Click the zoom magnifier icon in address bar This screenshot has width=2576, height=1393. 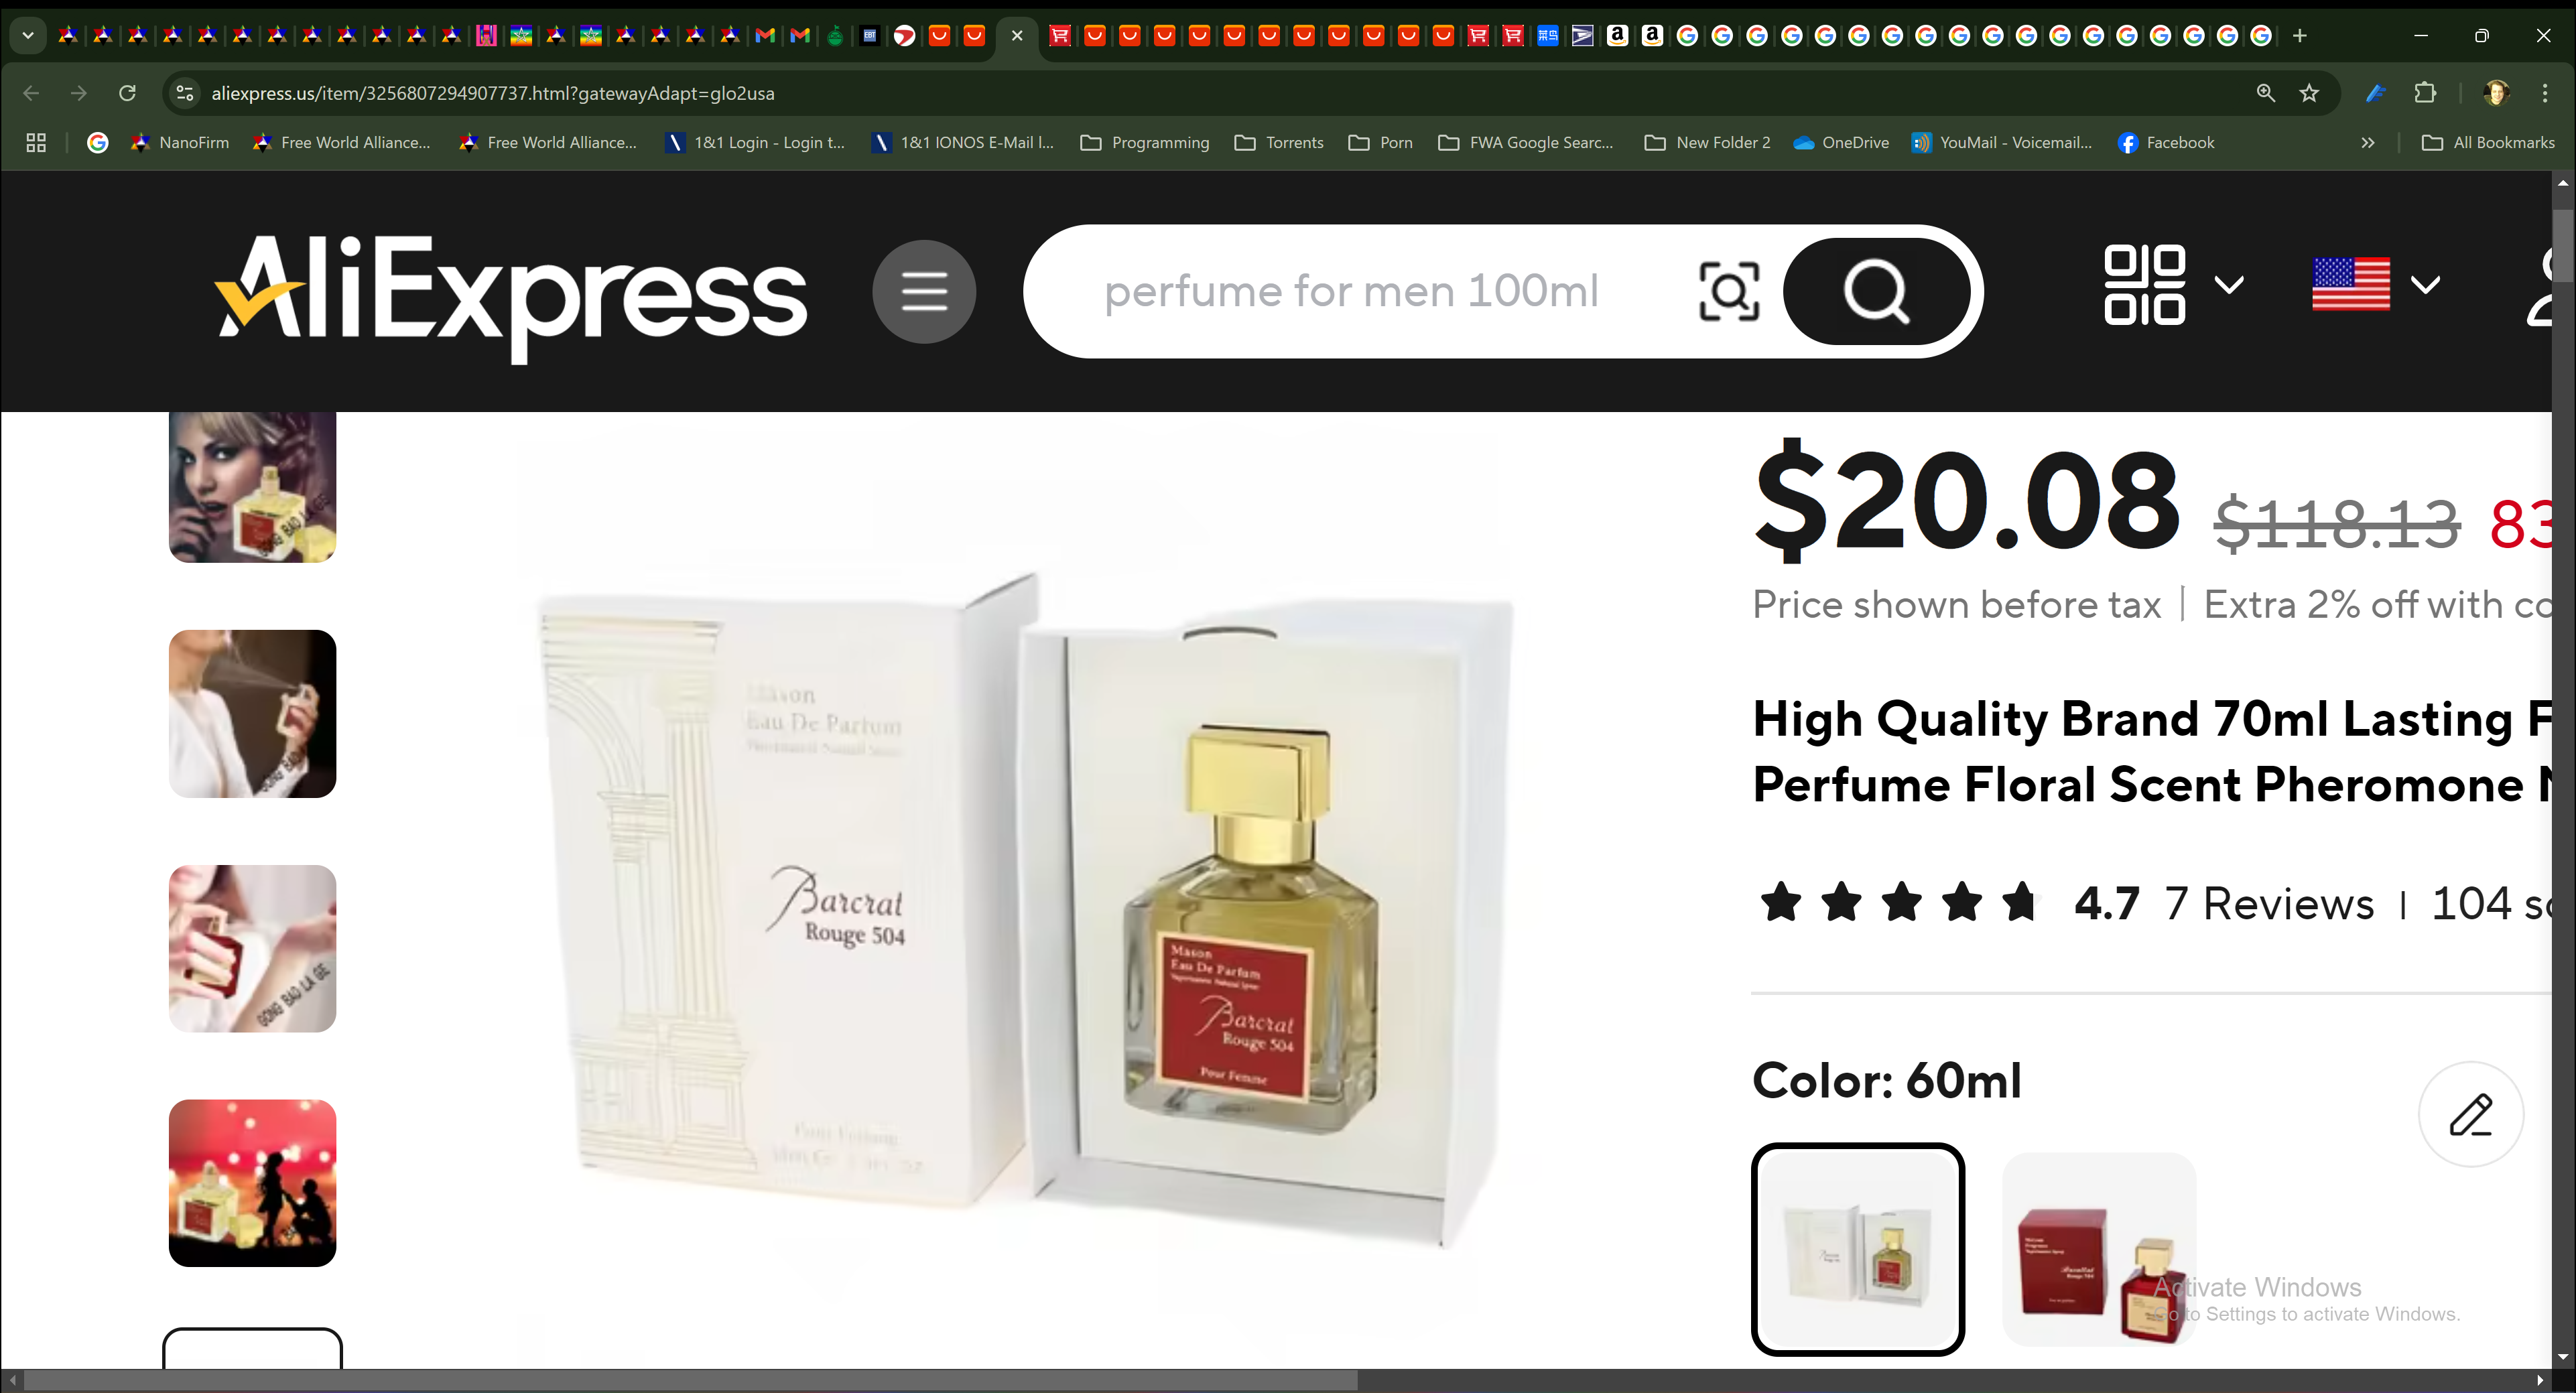2266,93
